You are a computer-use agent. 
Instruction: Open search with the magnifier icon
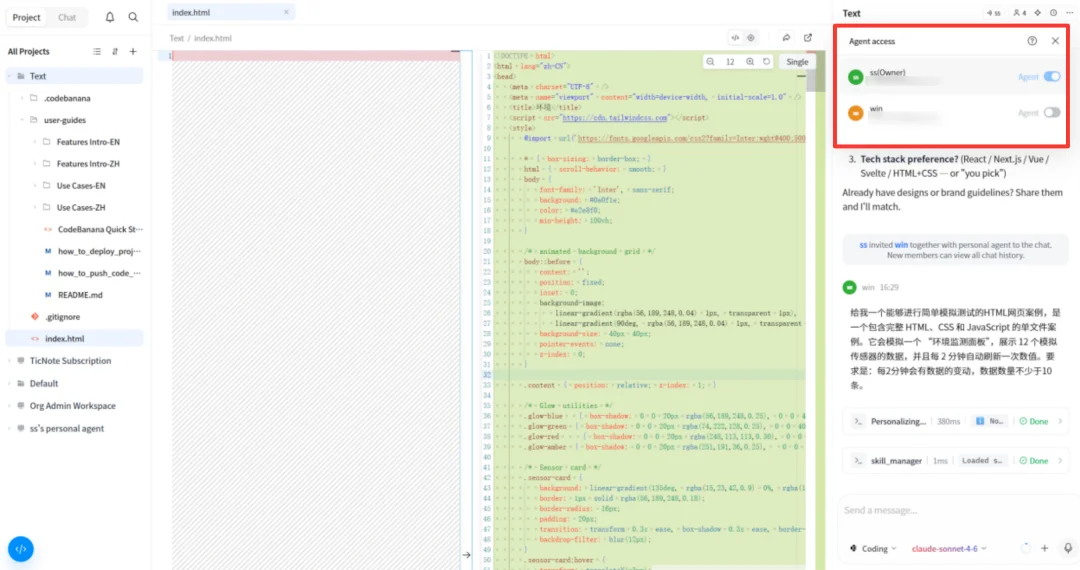[x=133, y=17]
